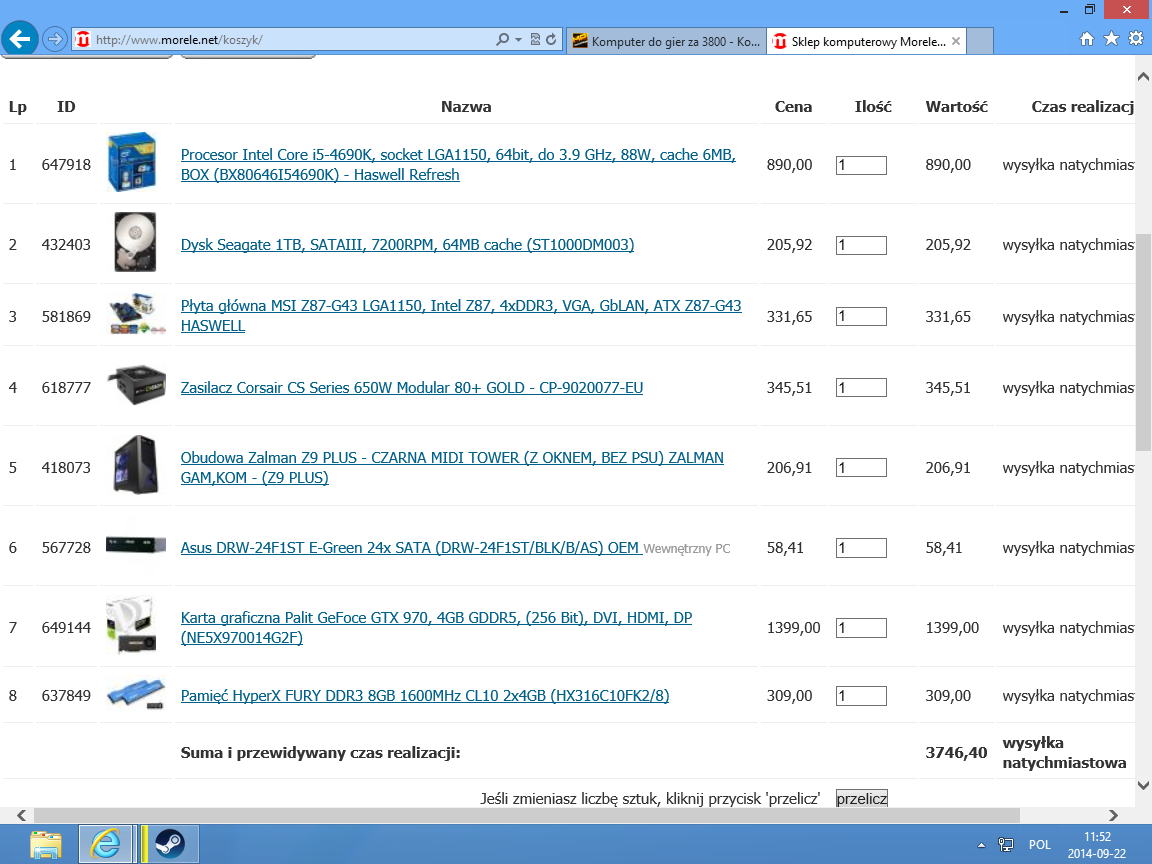Click the vertical scrollbar up arrow
The width and height of the screenshot is (1152, 864).
point(1143,76)
